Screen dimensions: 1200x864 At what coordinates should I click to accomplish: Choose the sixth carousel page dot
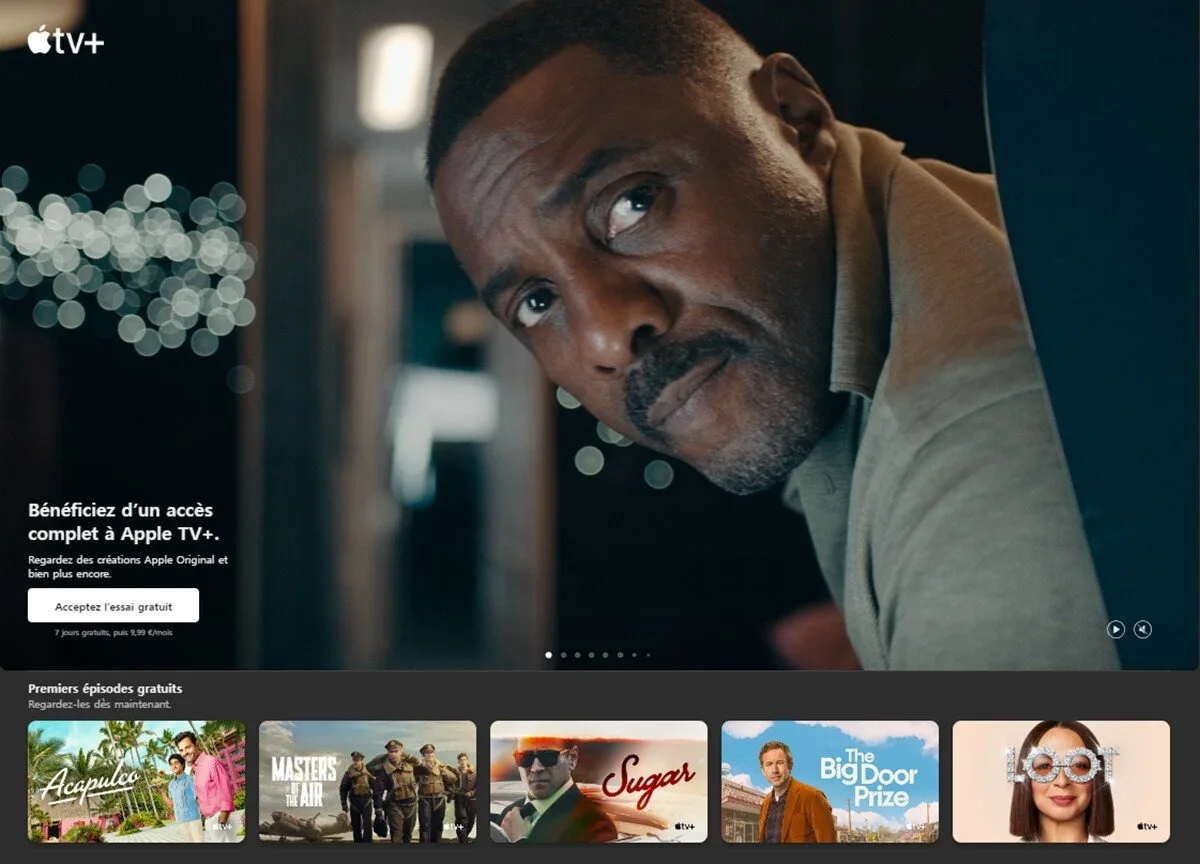coord(619,655)
